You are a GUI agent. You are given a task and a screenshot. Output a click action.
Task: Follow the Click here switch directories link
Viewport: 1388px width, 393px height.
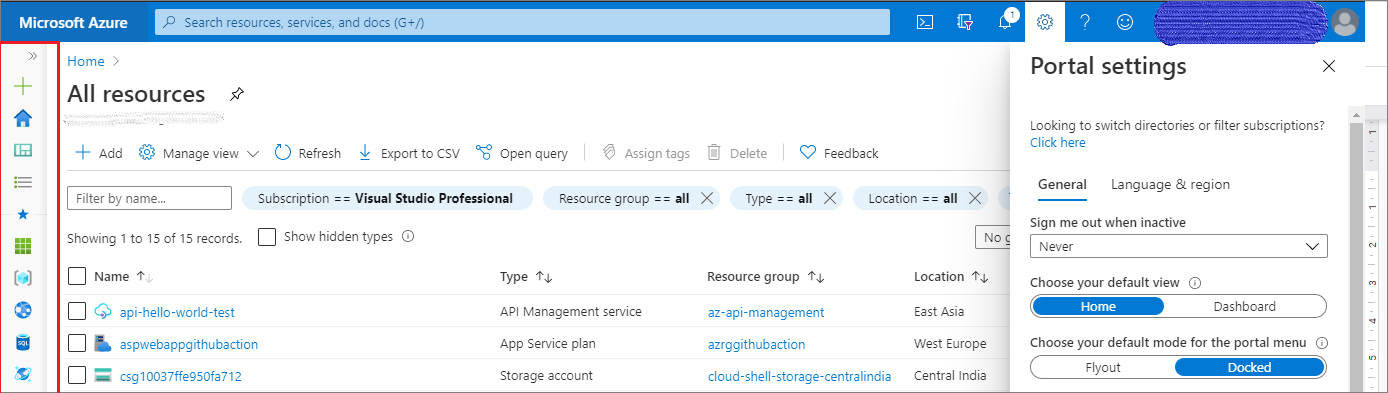(x=1058, y=143)
